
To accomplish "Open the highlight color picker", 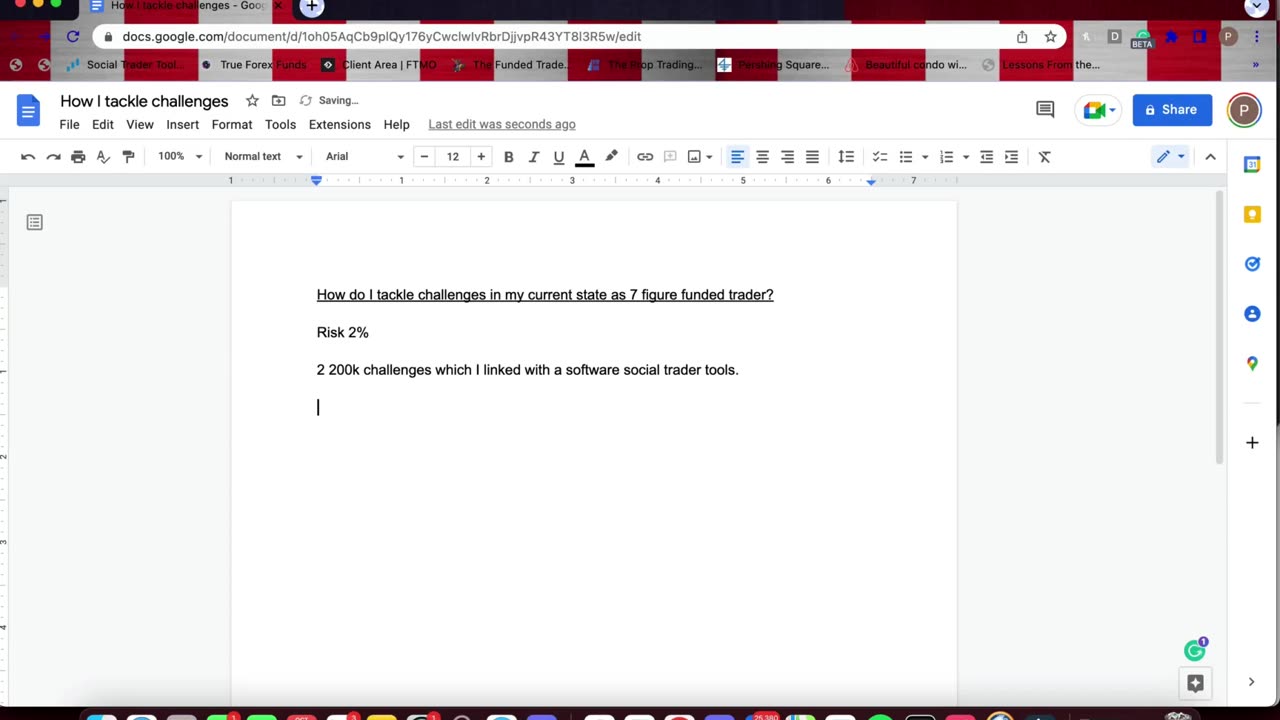I will (611, 157).
